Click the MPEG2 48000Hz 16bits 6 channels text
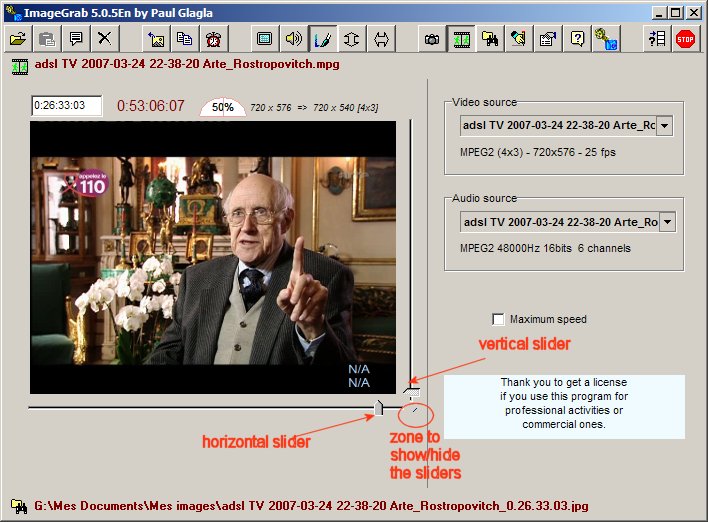This screenshot has width=708, height=522. tap(545, 248)
